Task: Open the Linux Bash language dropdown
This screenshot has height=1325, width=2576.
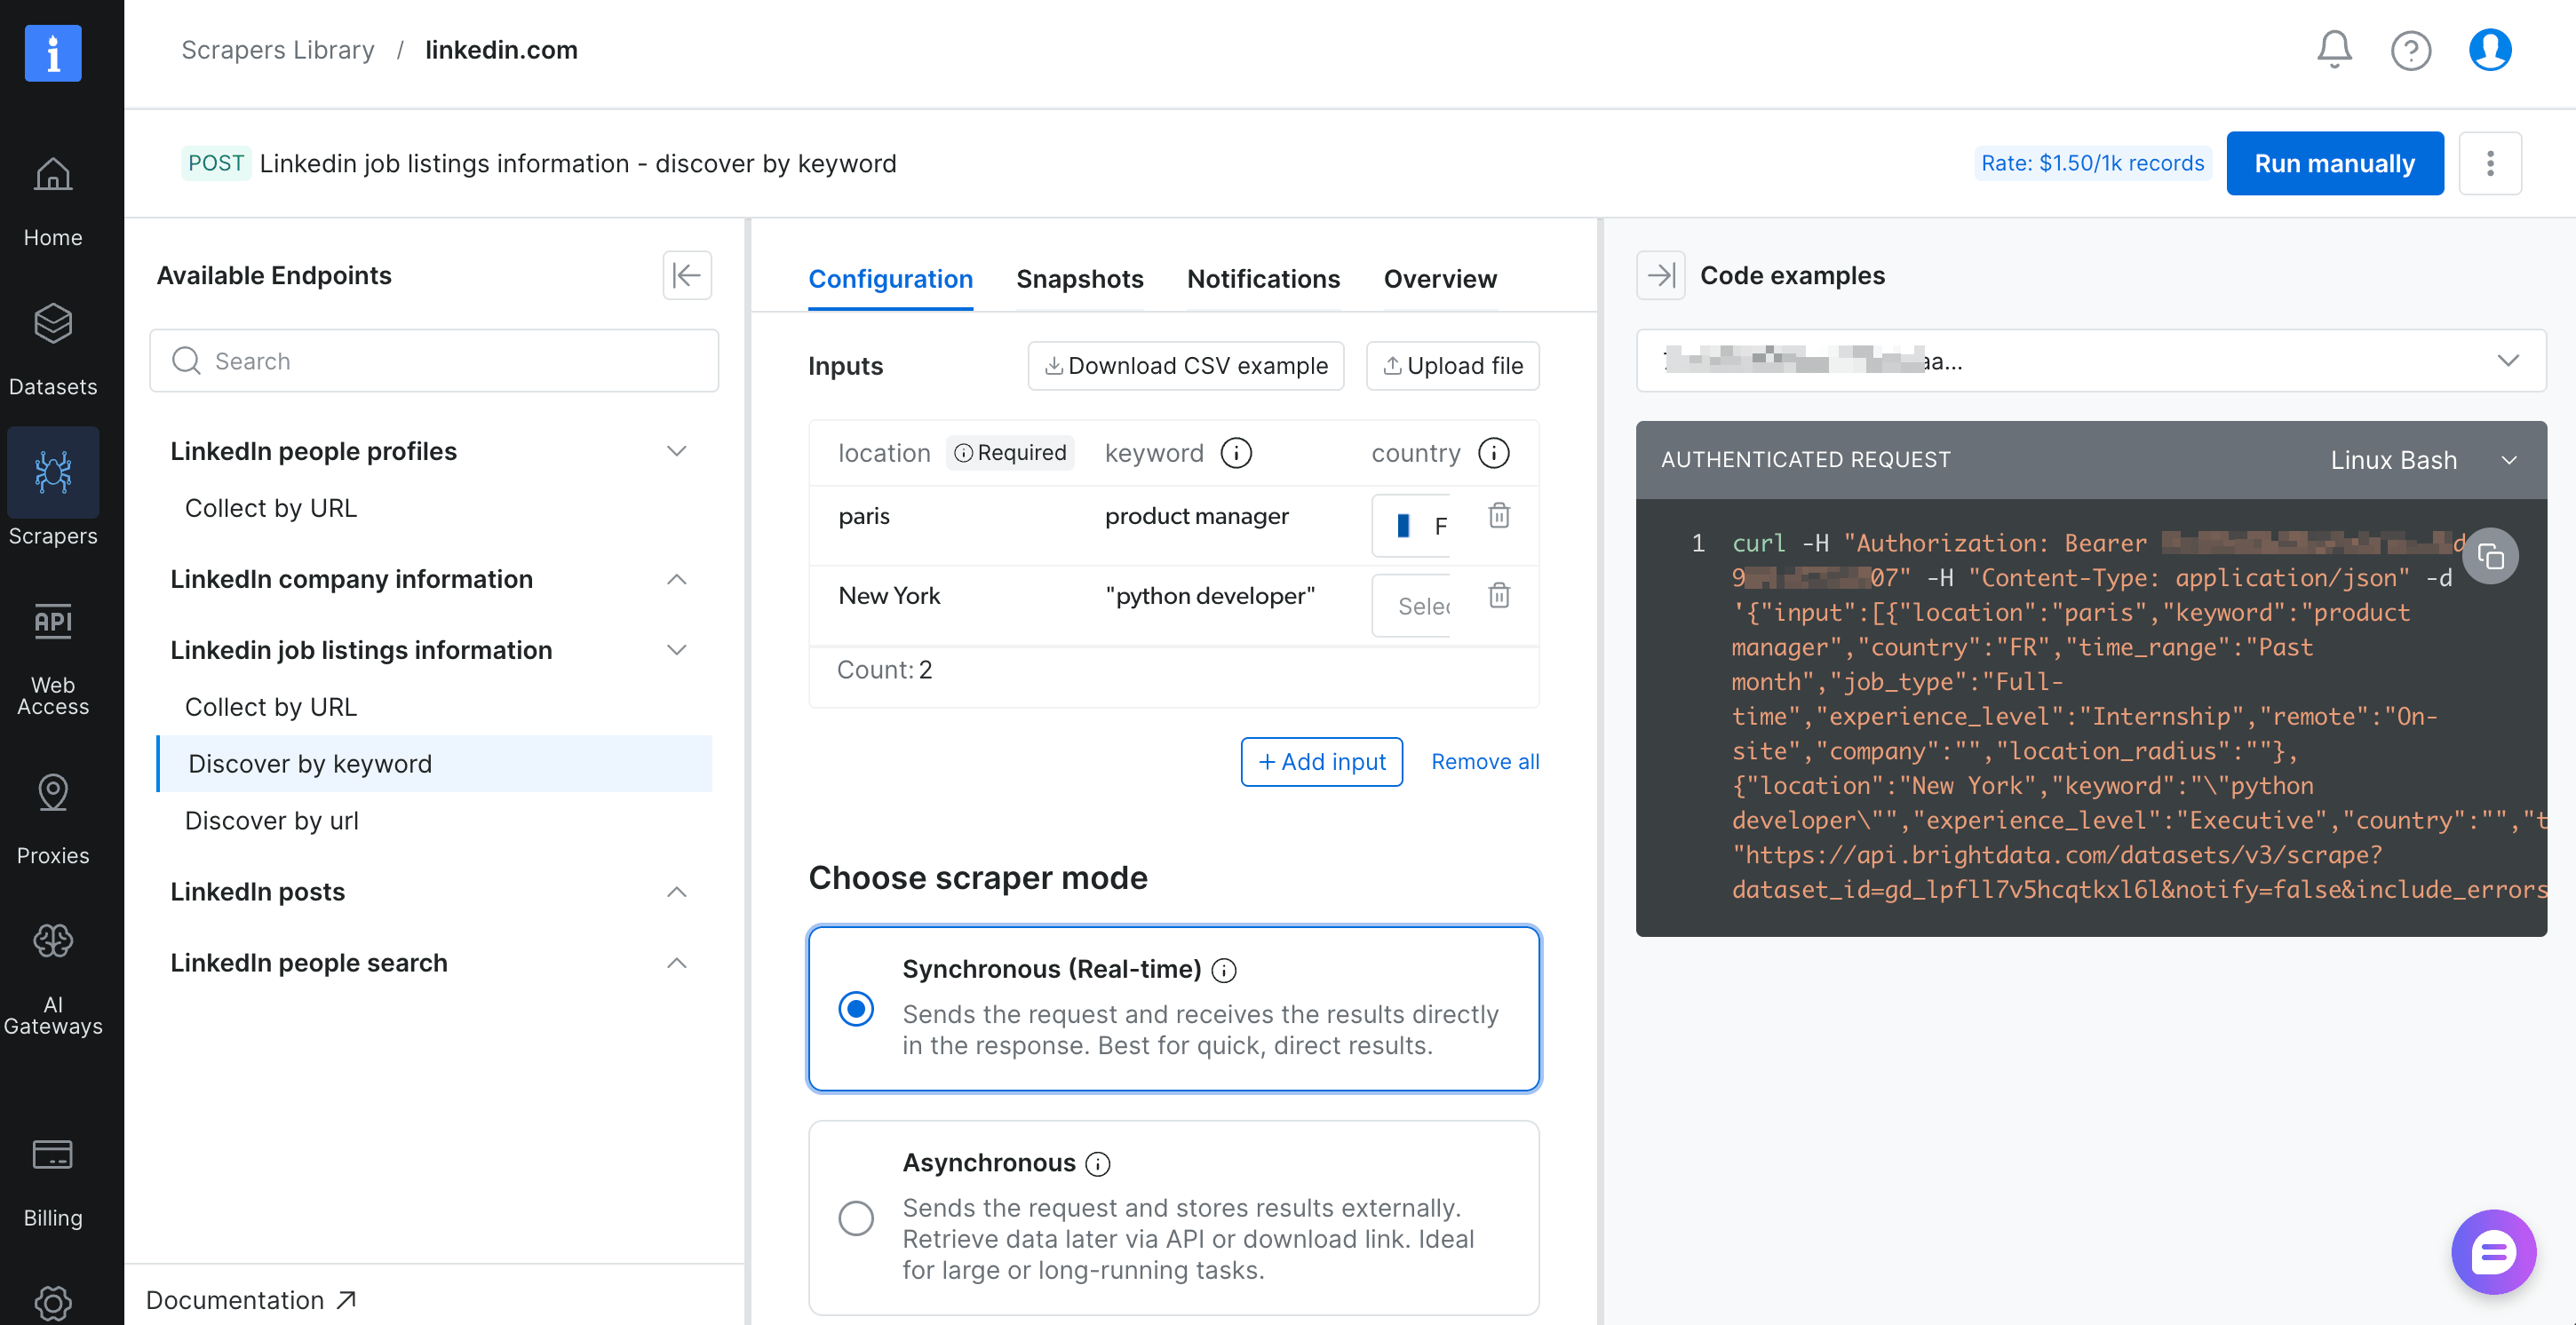Action: point(2423,460)
